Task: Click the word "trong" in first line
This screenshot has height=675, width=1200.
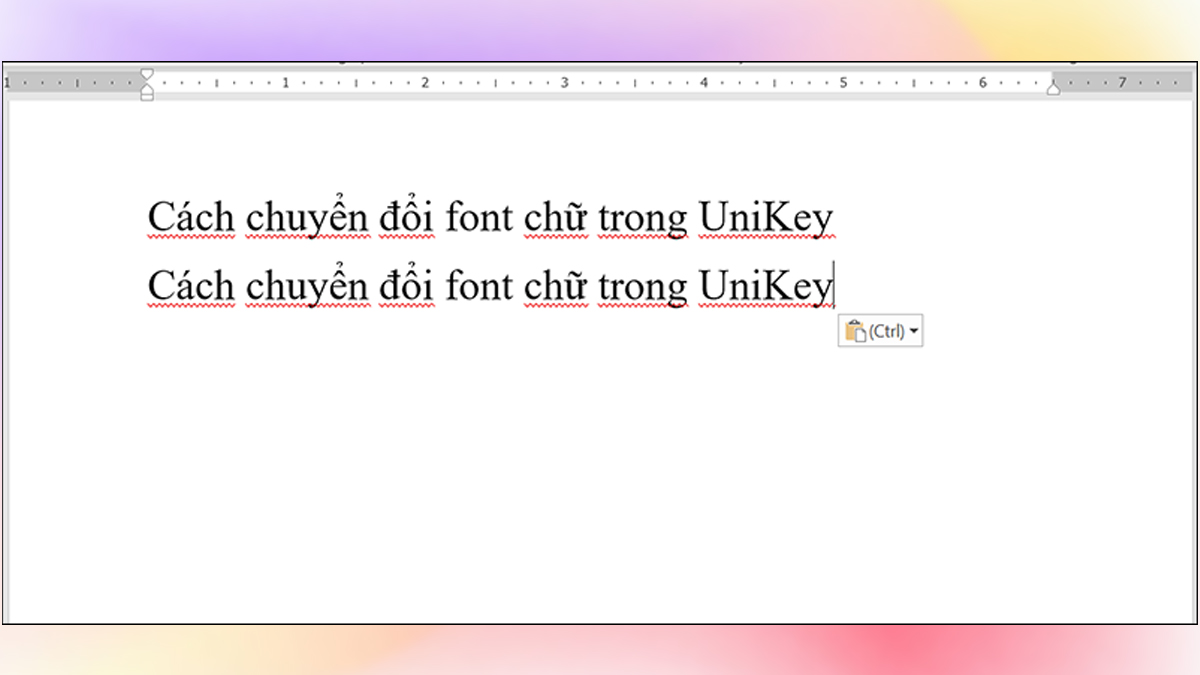Action: point(643,220)
